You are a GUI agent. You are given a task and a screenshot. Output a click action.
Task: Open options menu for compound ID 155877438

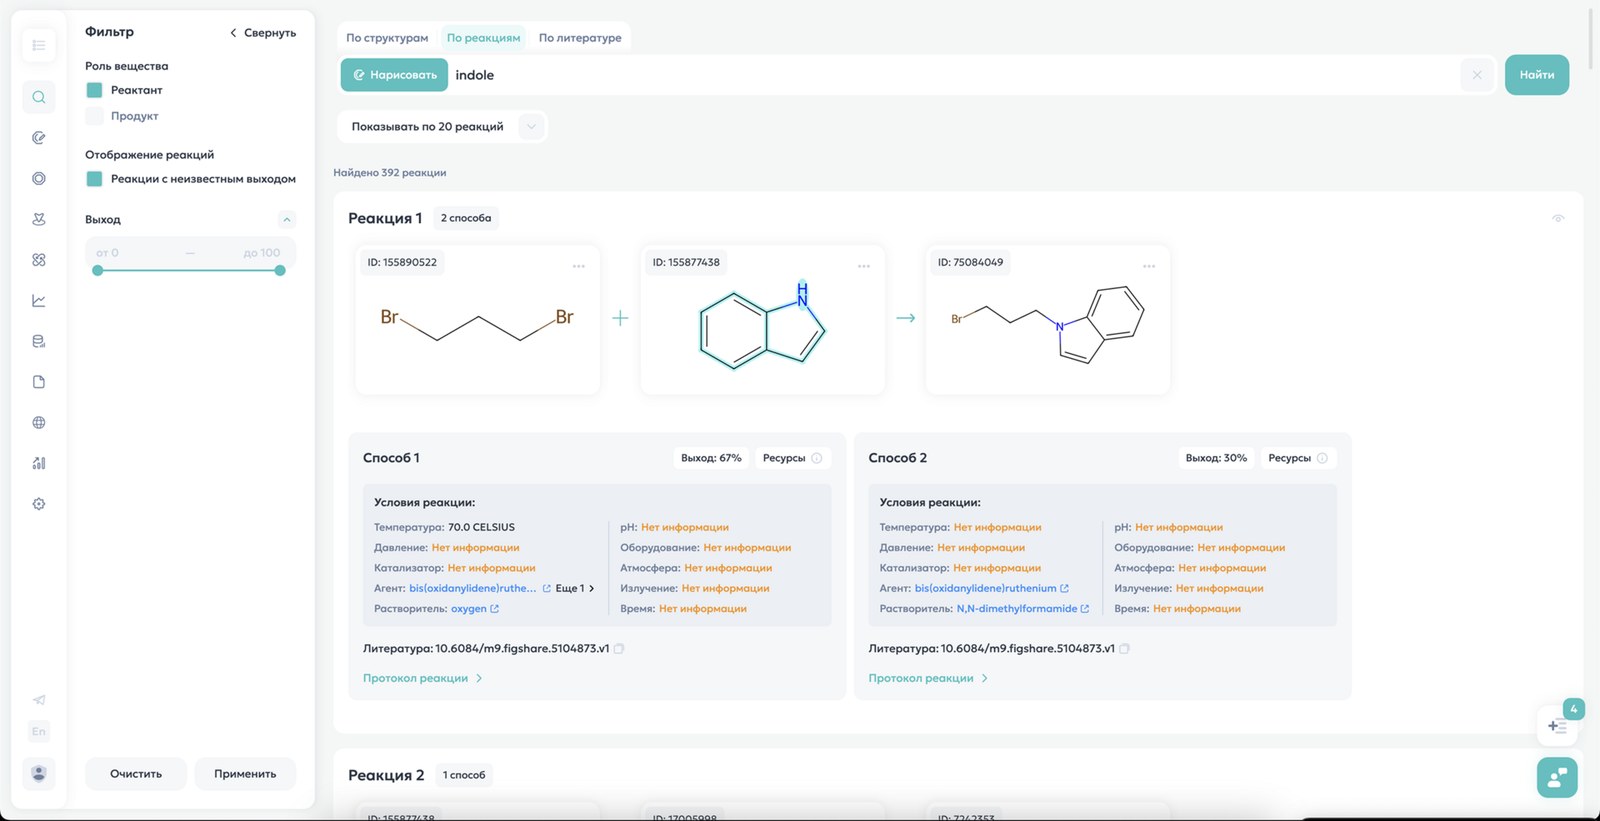point(864,266)
